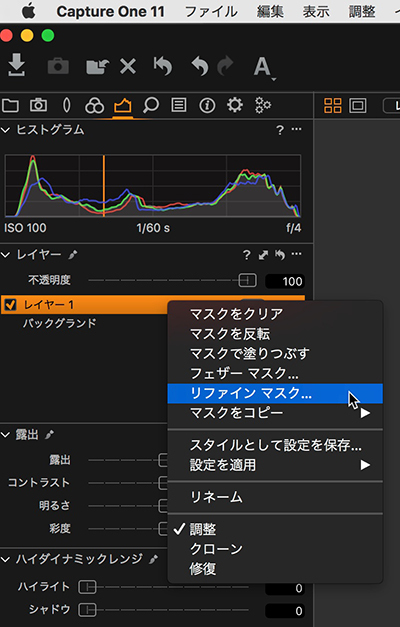Open Histogram panel options ellipsis menu
Screen dimensions: 400x627
click(296, 129)
